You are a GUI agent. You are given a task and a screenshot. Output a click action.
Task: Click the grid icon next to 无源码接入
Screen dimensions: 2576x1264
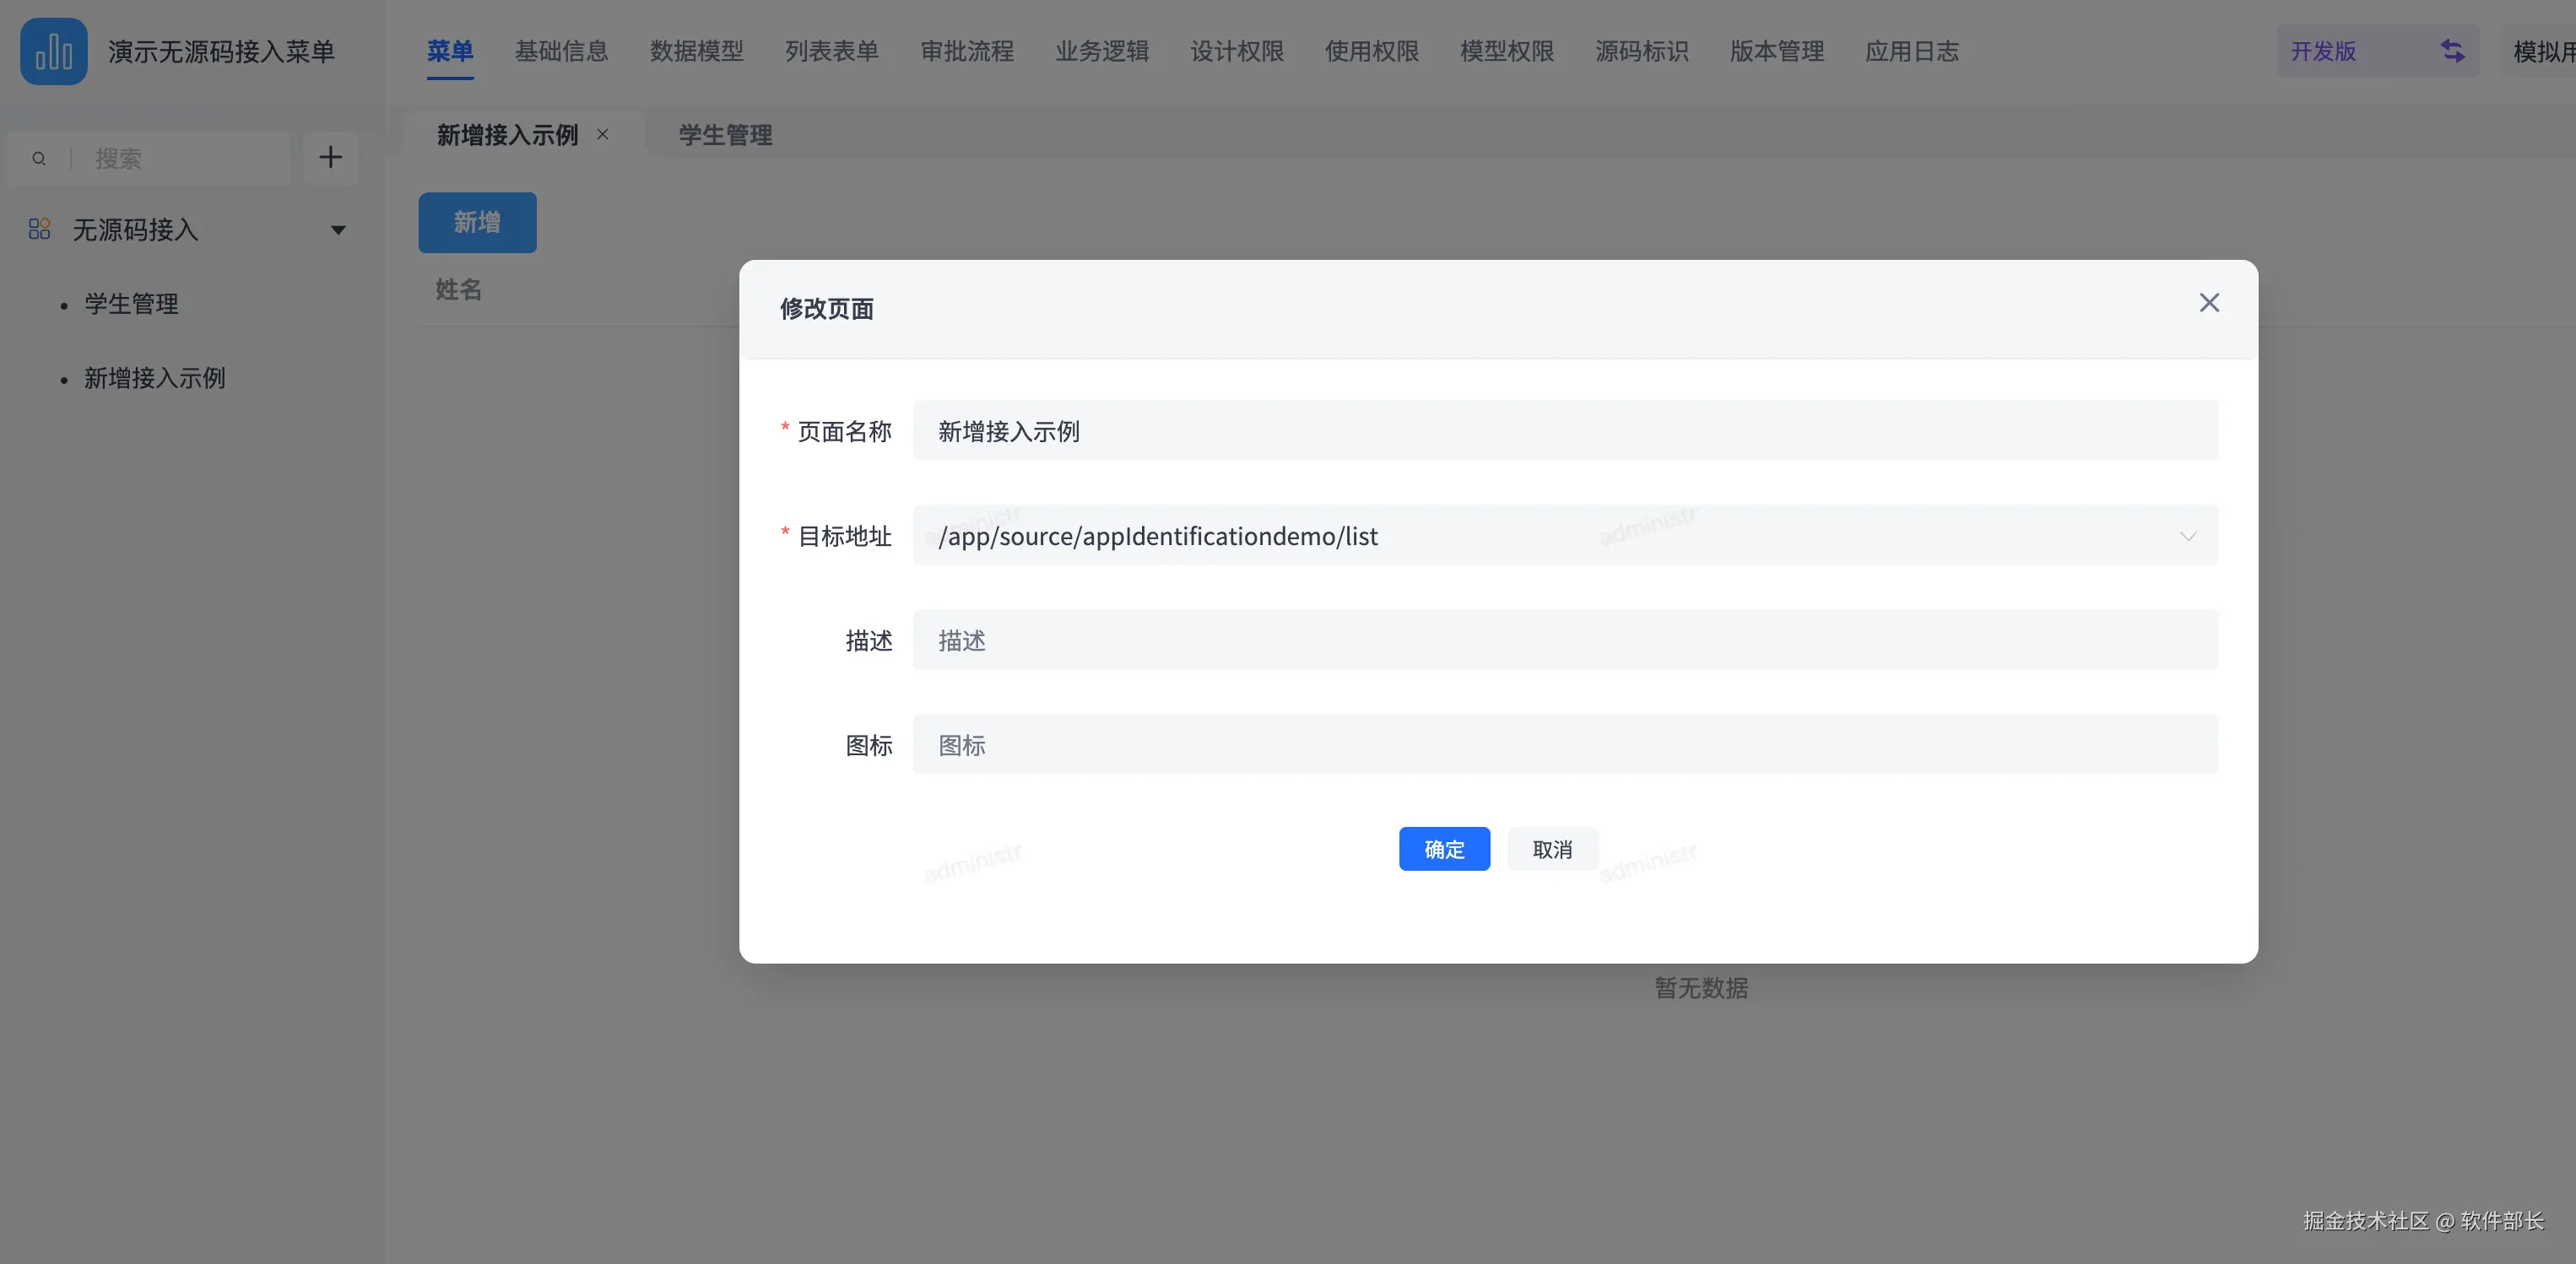pos(39,230)
